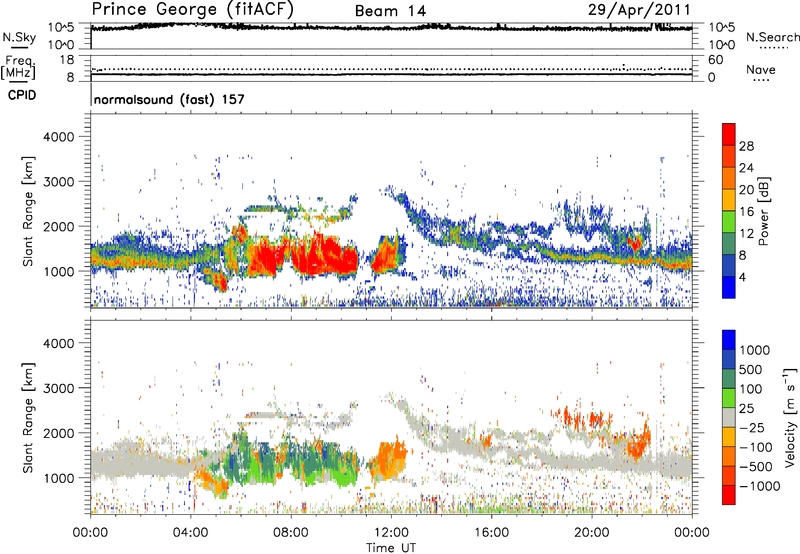Click the "normalsound (fast) 157" text

(169, 99)
